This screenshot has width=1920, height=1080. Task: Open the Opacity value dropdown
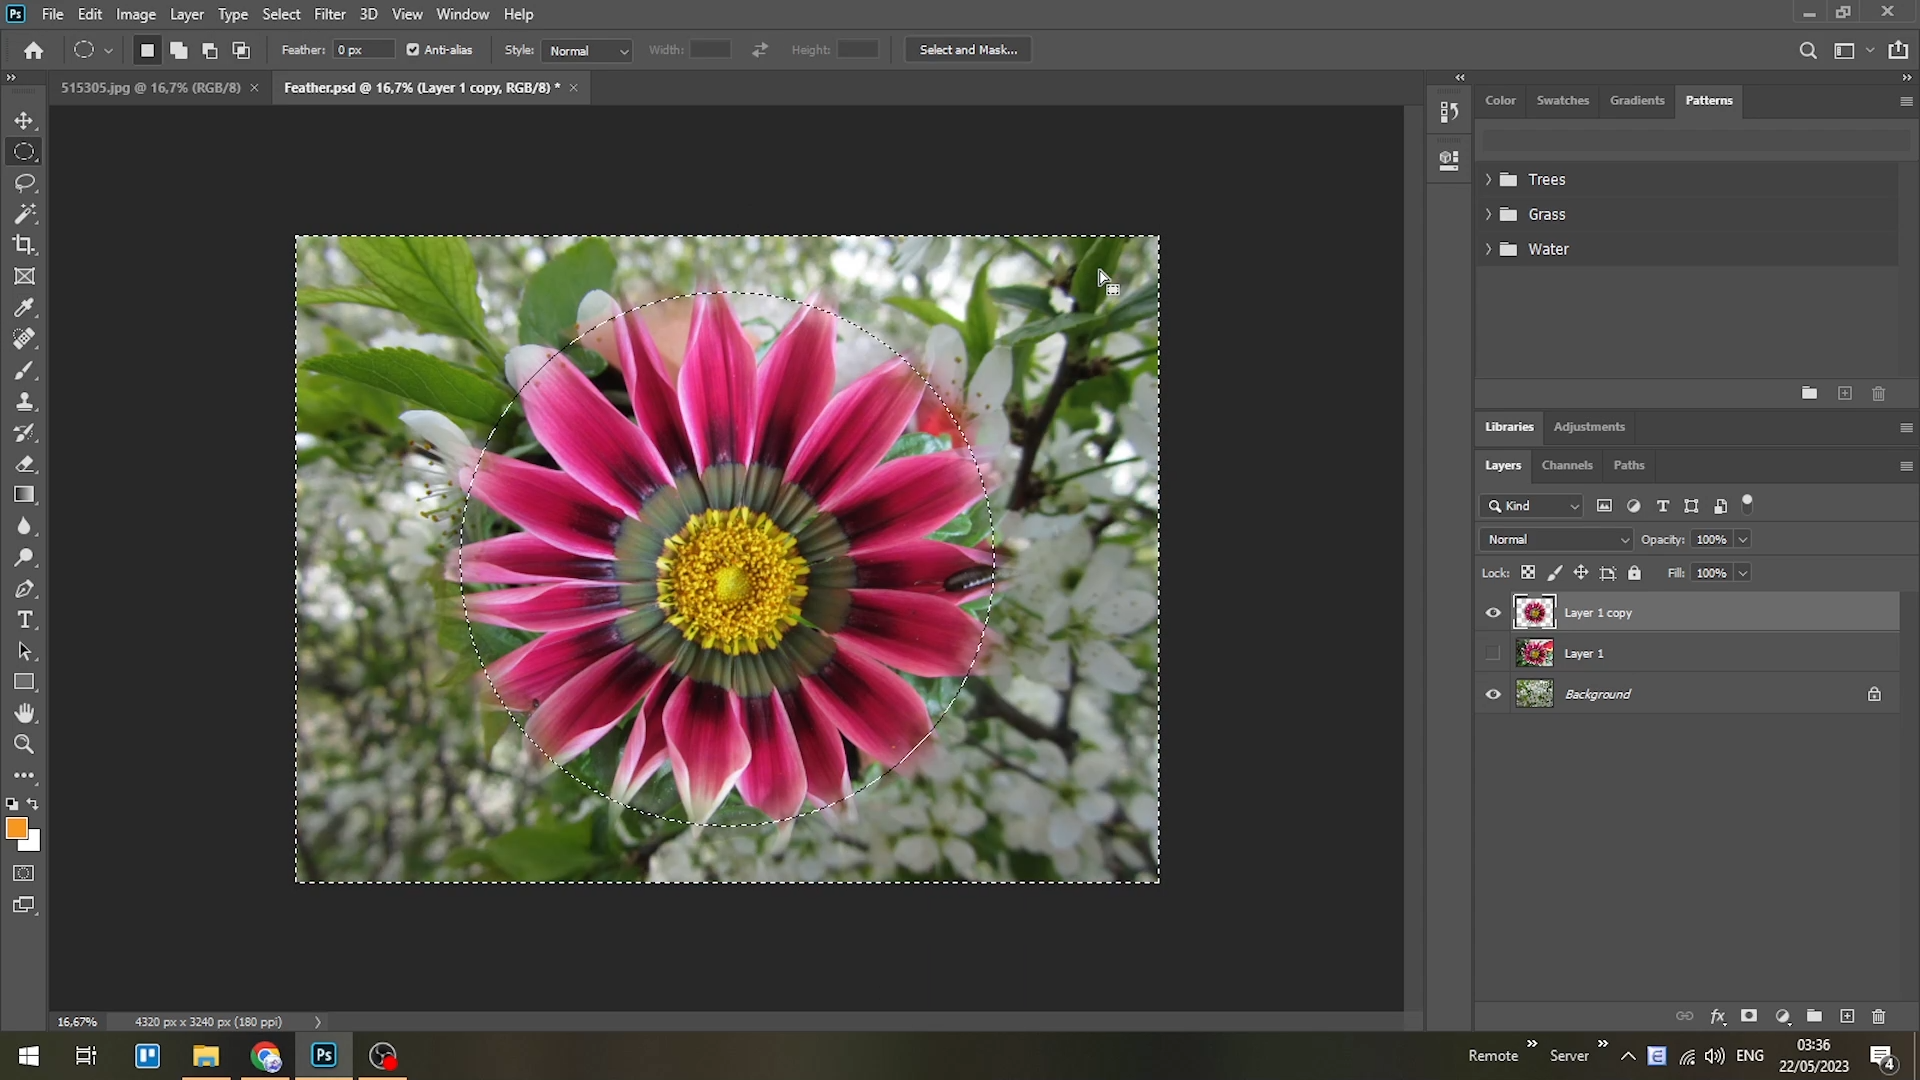coord(1743,539)
